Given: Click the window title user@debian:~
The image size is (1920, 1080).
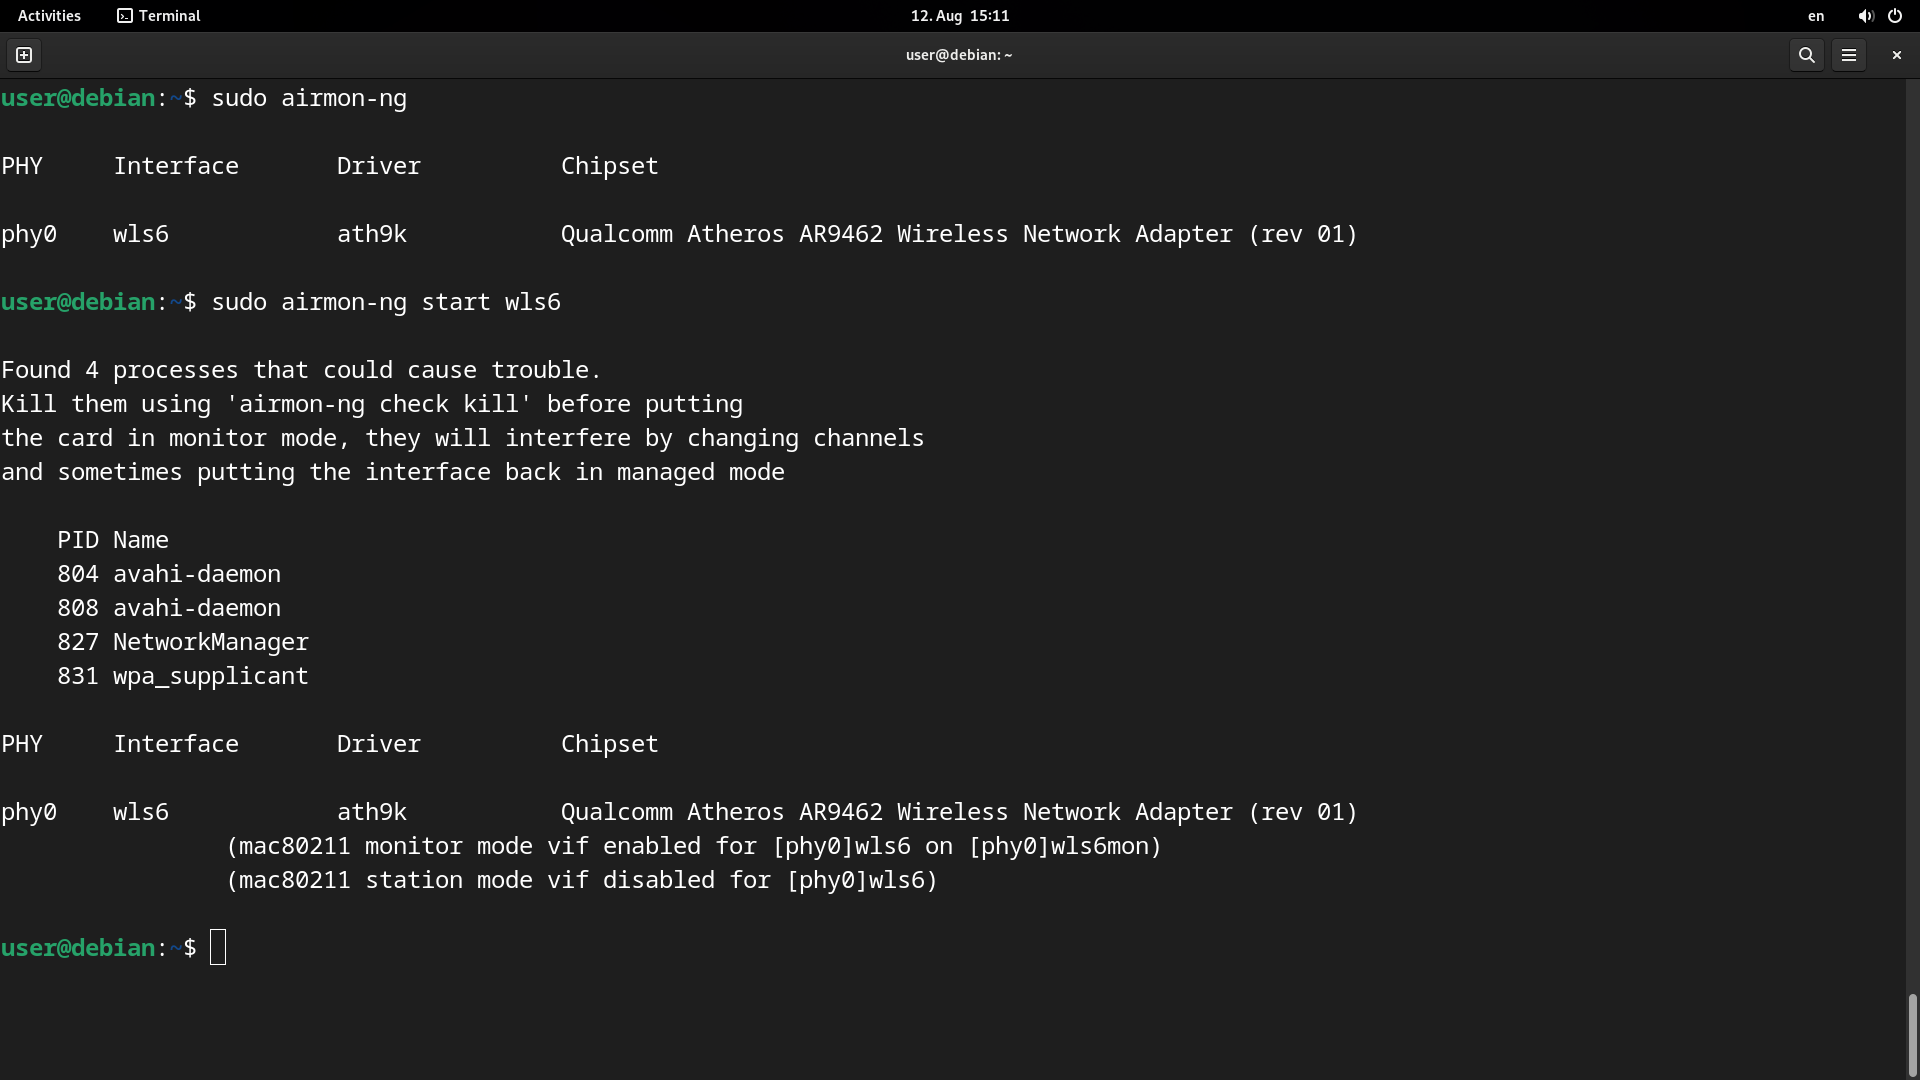Looking at the screenshot, I should coord(958,55).
